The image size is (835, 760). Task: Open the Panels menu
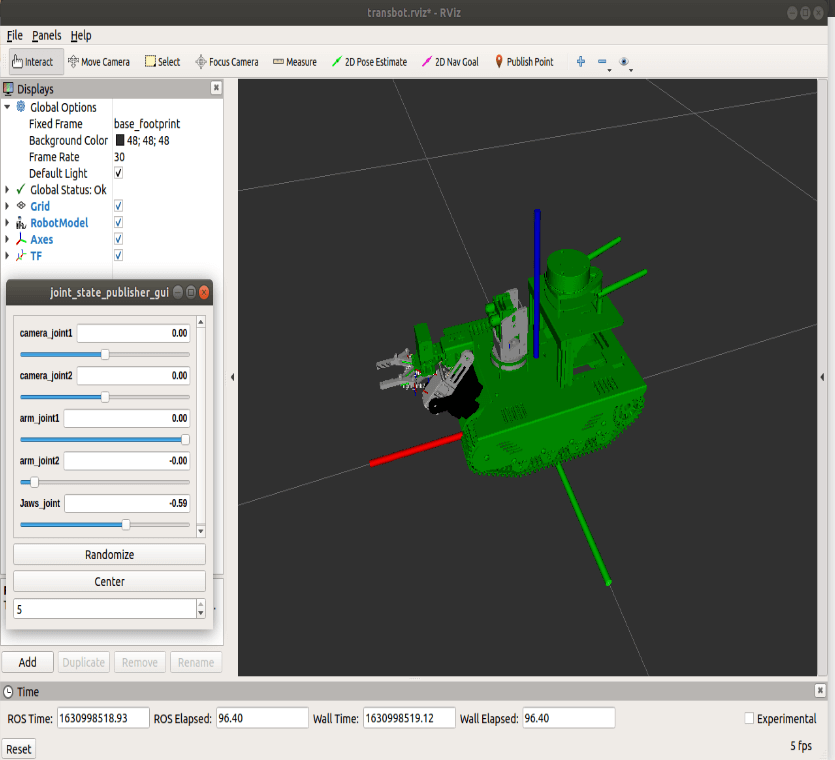click(x=46, y=36)
